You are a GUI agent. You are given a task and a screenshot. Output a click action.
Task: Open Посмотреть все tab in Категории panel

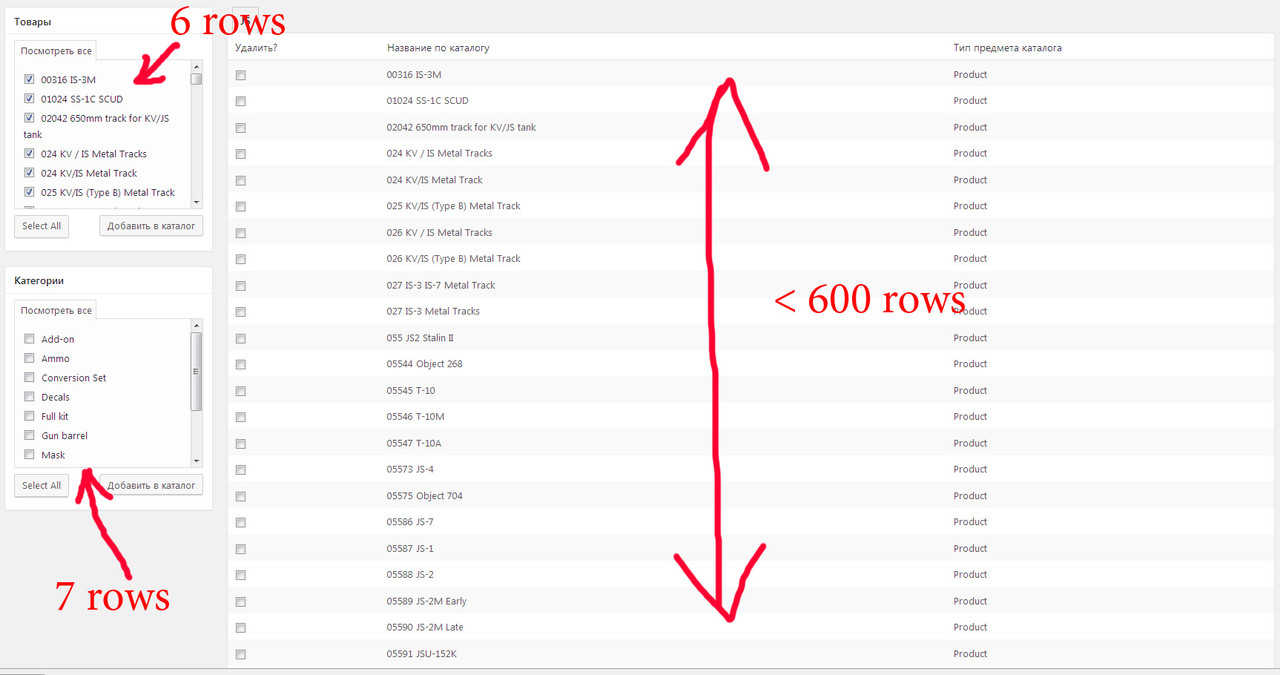56,310
